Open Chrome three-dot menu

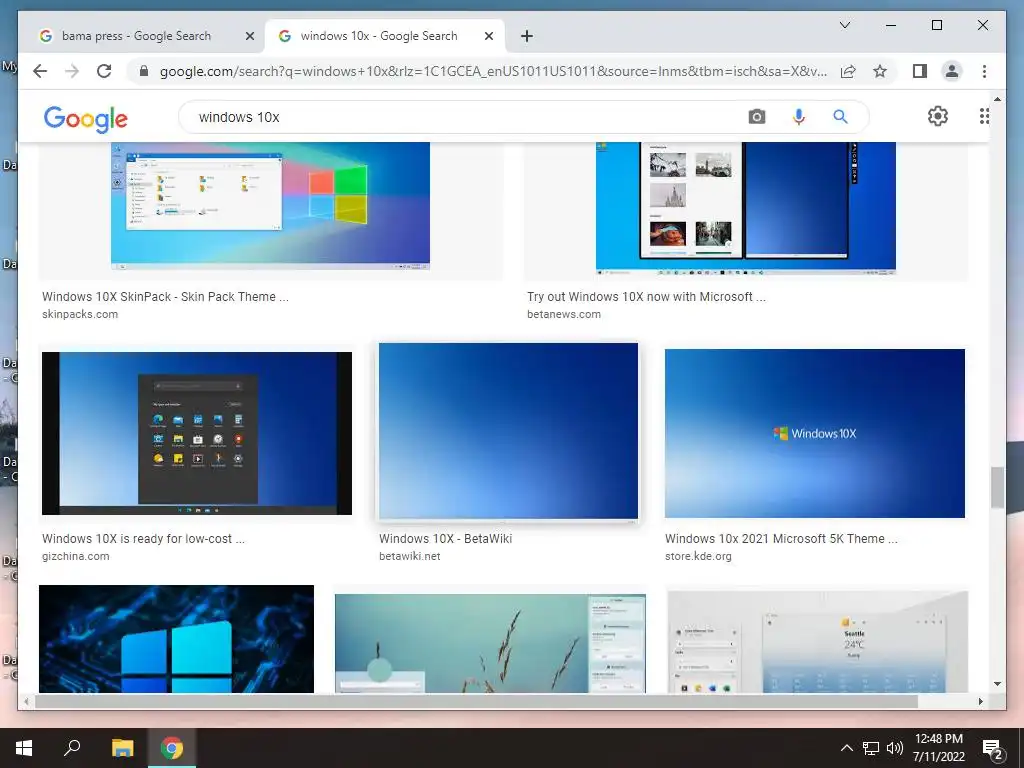tap(984, 71)
